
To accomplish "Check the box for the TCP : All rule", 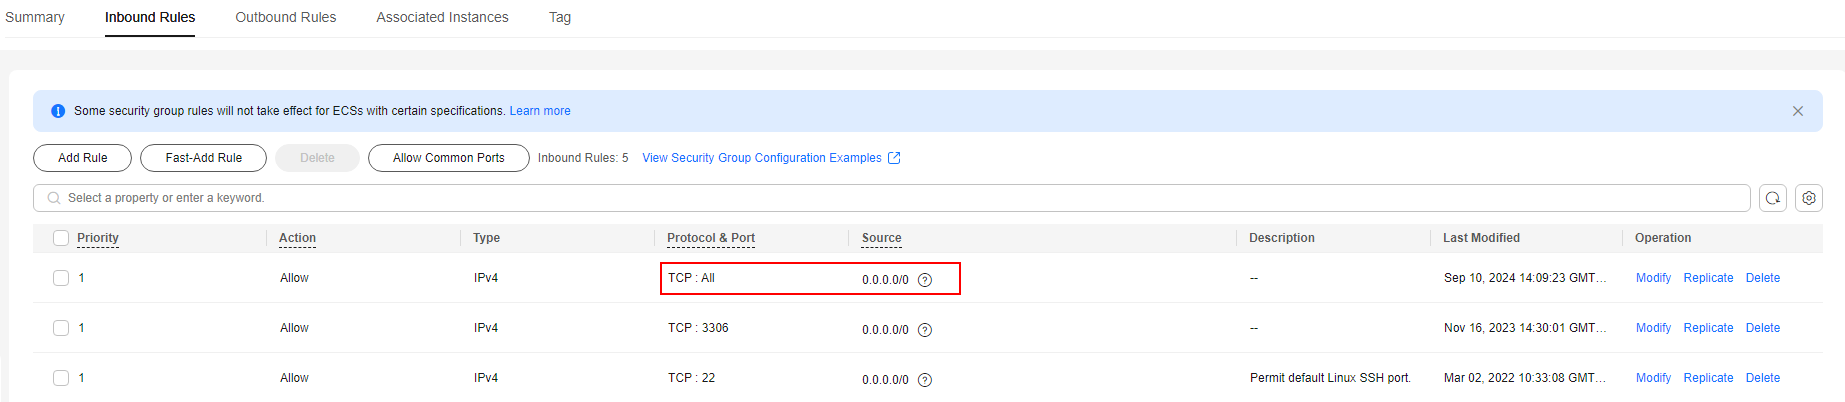I will click(x=61, y=278).
